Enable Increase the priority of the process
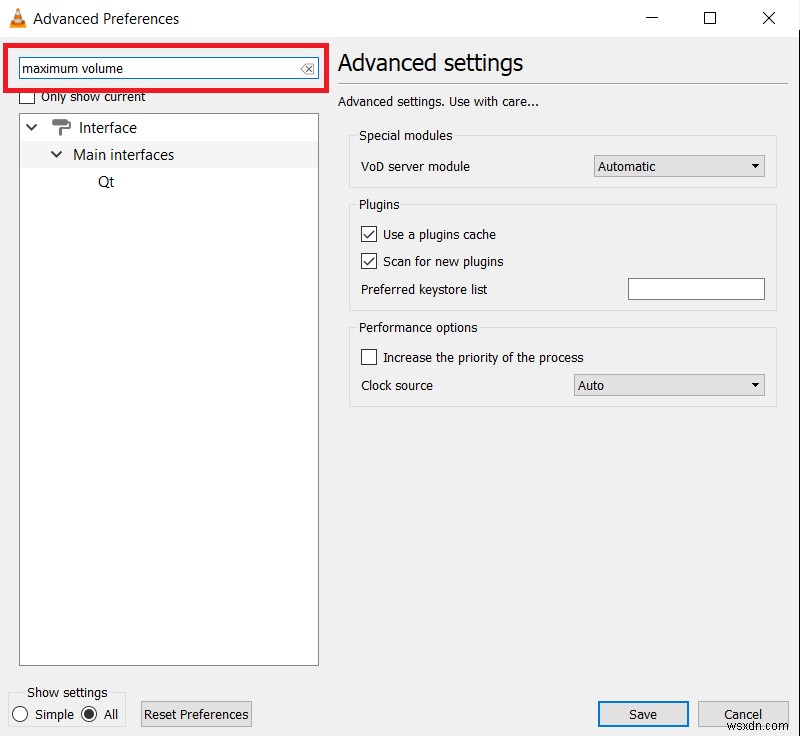The image size is (800, 736). [369, 356]
